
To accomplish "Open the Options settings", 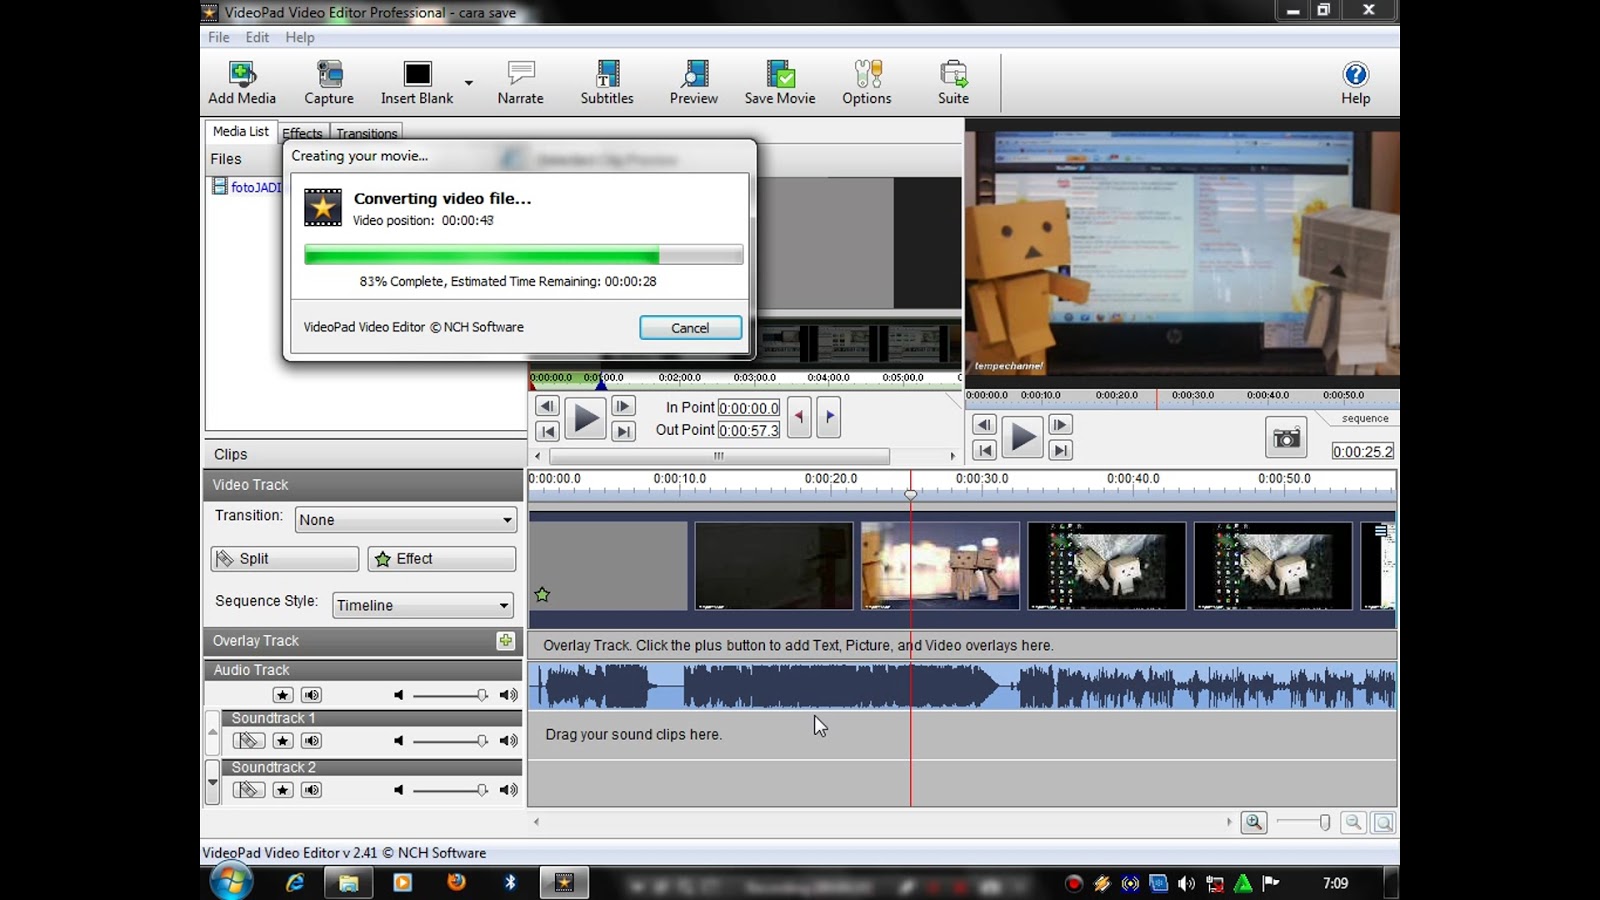I will click(x=867, y=82).
